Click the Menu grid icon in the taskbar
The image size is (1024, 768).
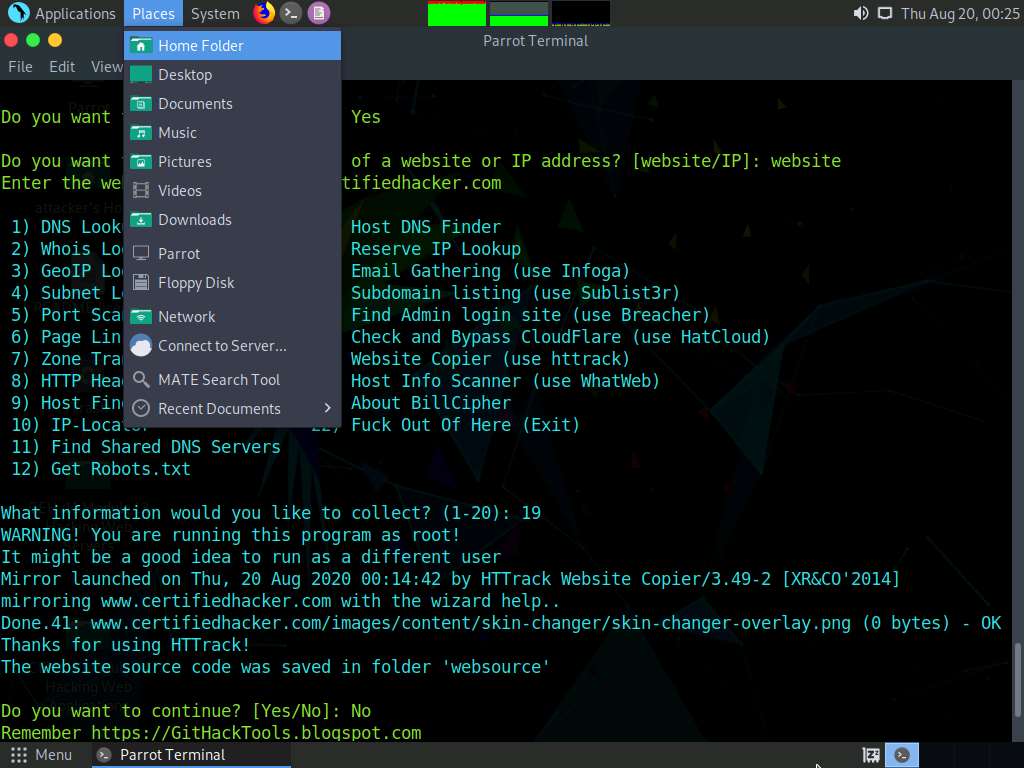click(18, 755)
